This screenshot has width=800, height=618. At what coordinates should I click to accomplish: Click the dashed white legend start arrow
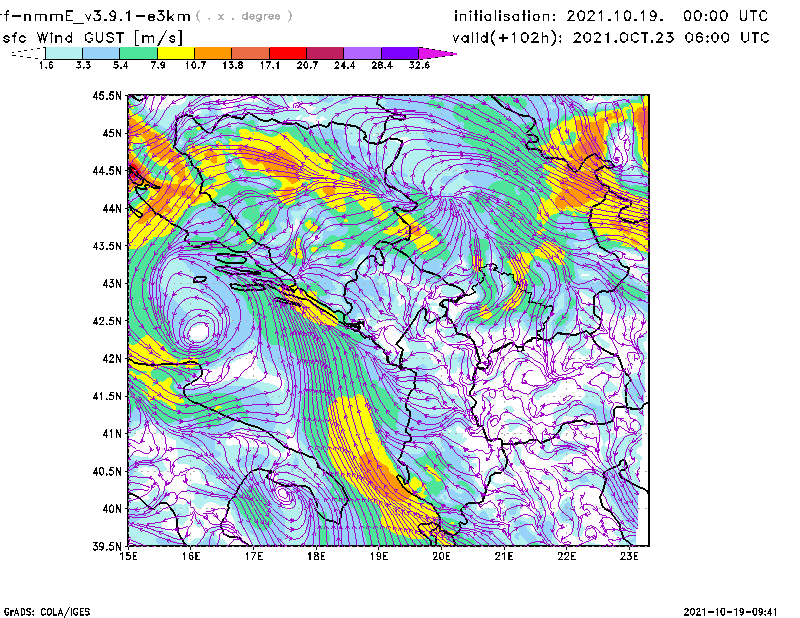point(28,53)
